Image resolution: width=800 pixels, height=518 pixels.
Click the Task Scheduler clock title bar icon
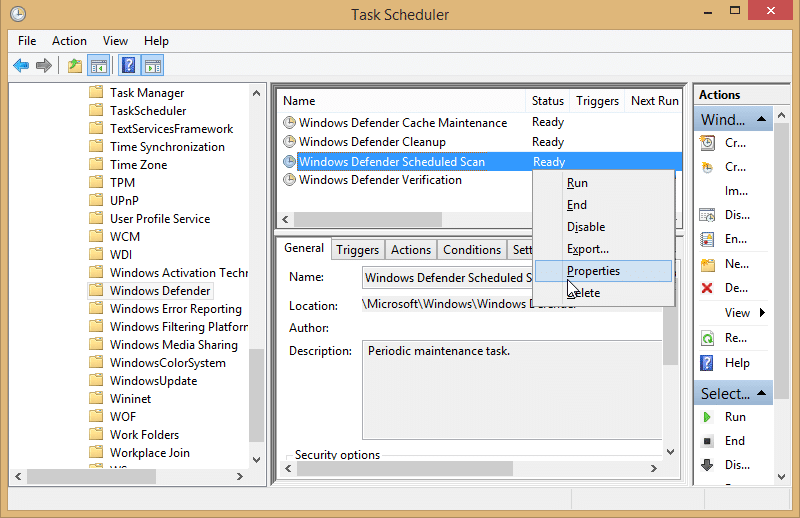[18, 14]
